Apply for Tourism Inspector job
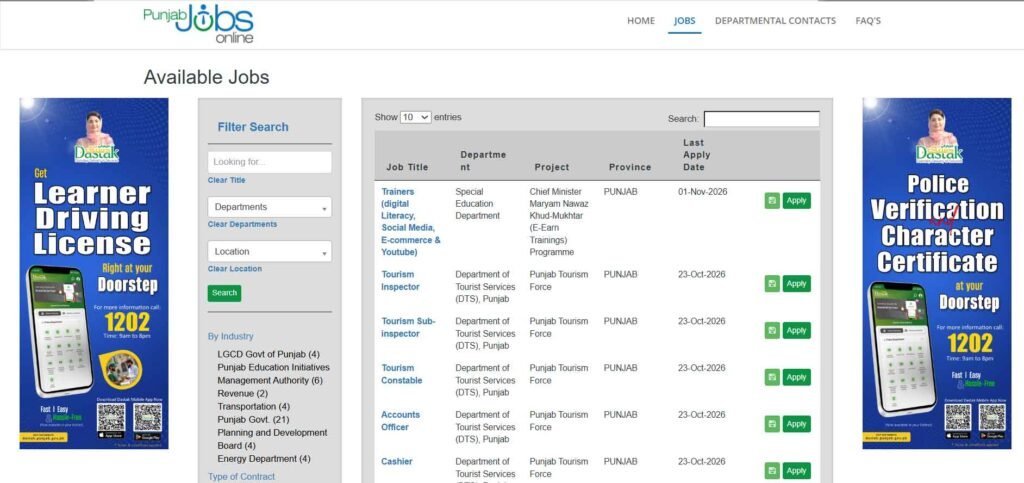 pyautogui.click(x=796, y=283)
